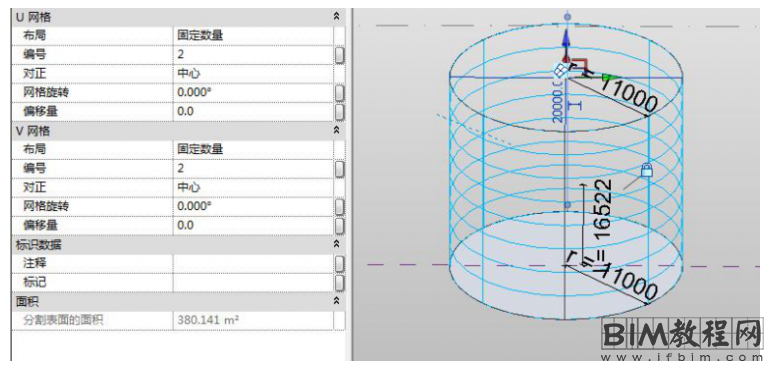Click the 注释 value field
Viewport: 769px width, 366px height.
coord(253,264)
